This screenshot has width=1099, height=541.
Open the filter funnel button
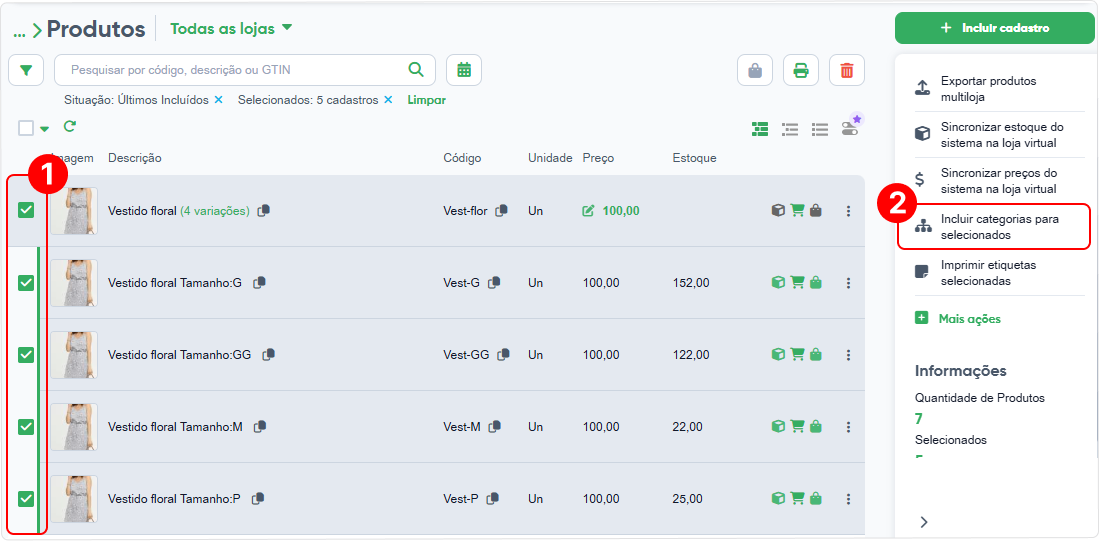pyautogui.click(x=26, y=70)
